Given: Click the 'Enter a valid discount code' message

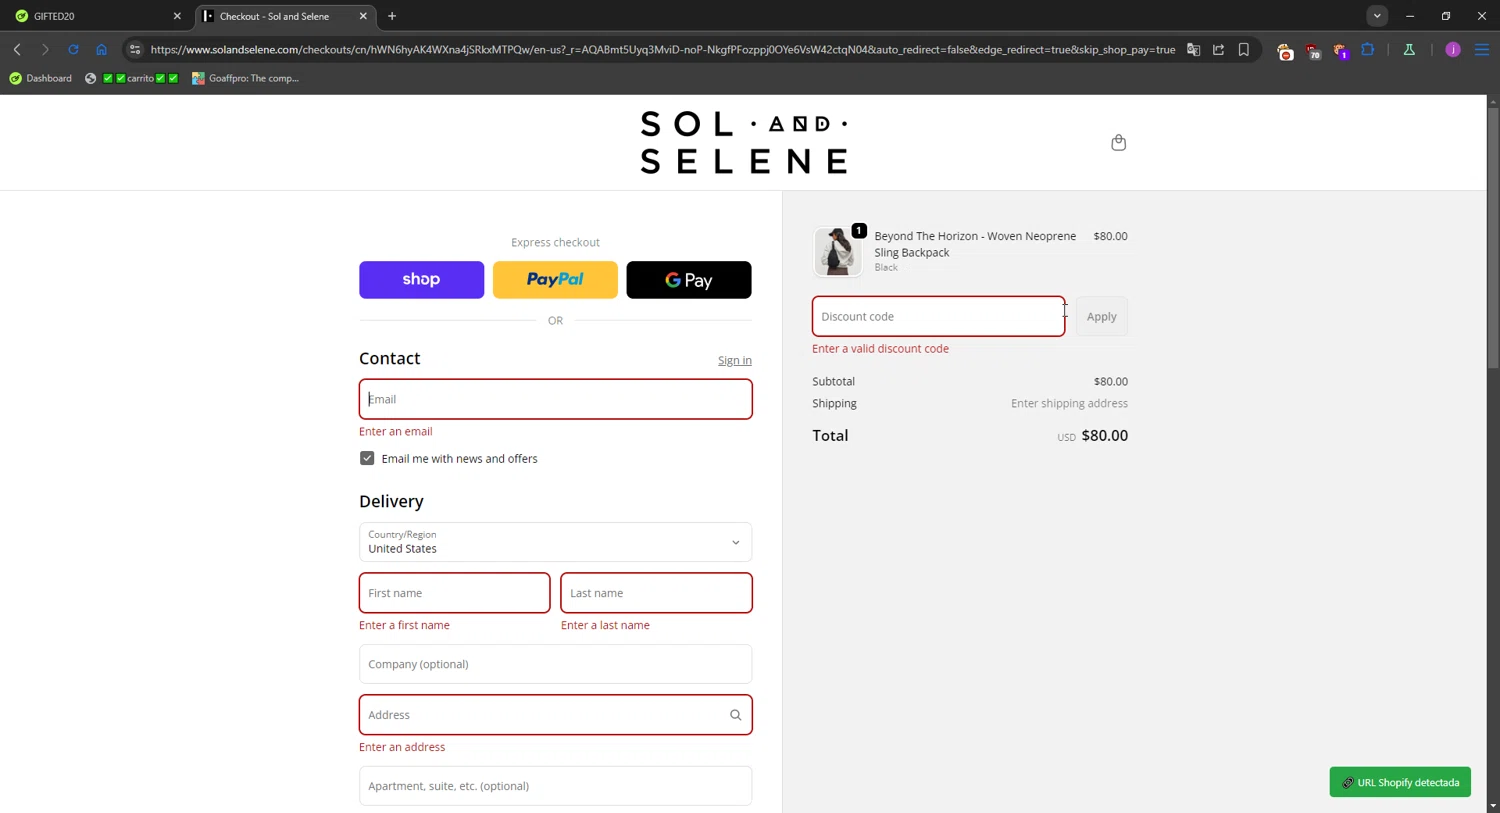Looking at the screenshot, I should (x=880, y=349).
